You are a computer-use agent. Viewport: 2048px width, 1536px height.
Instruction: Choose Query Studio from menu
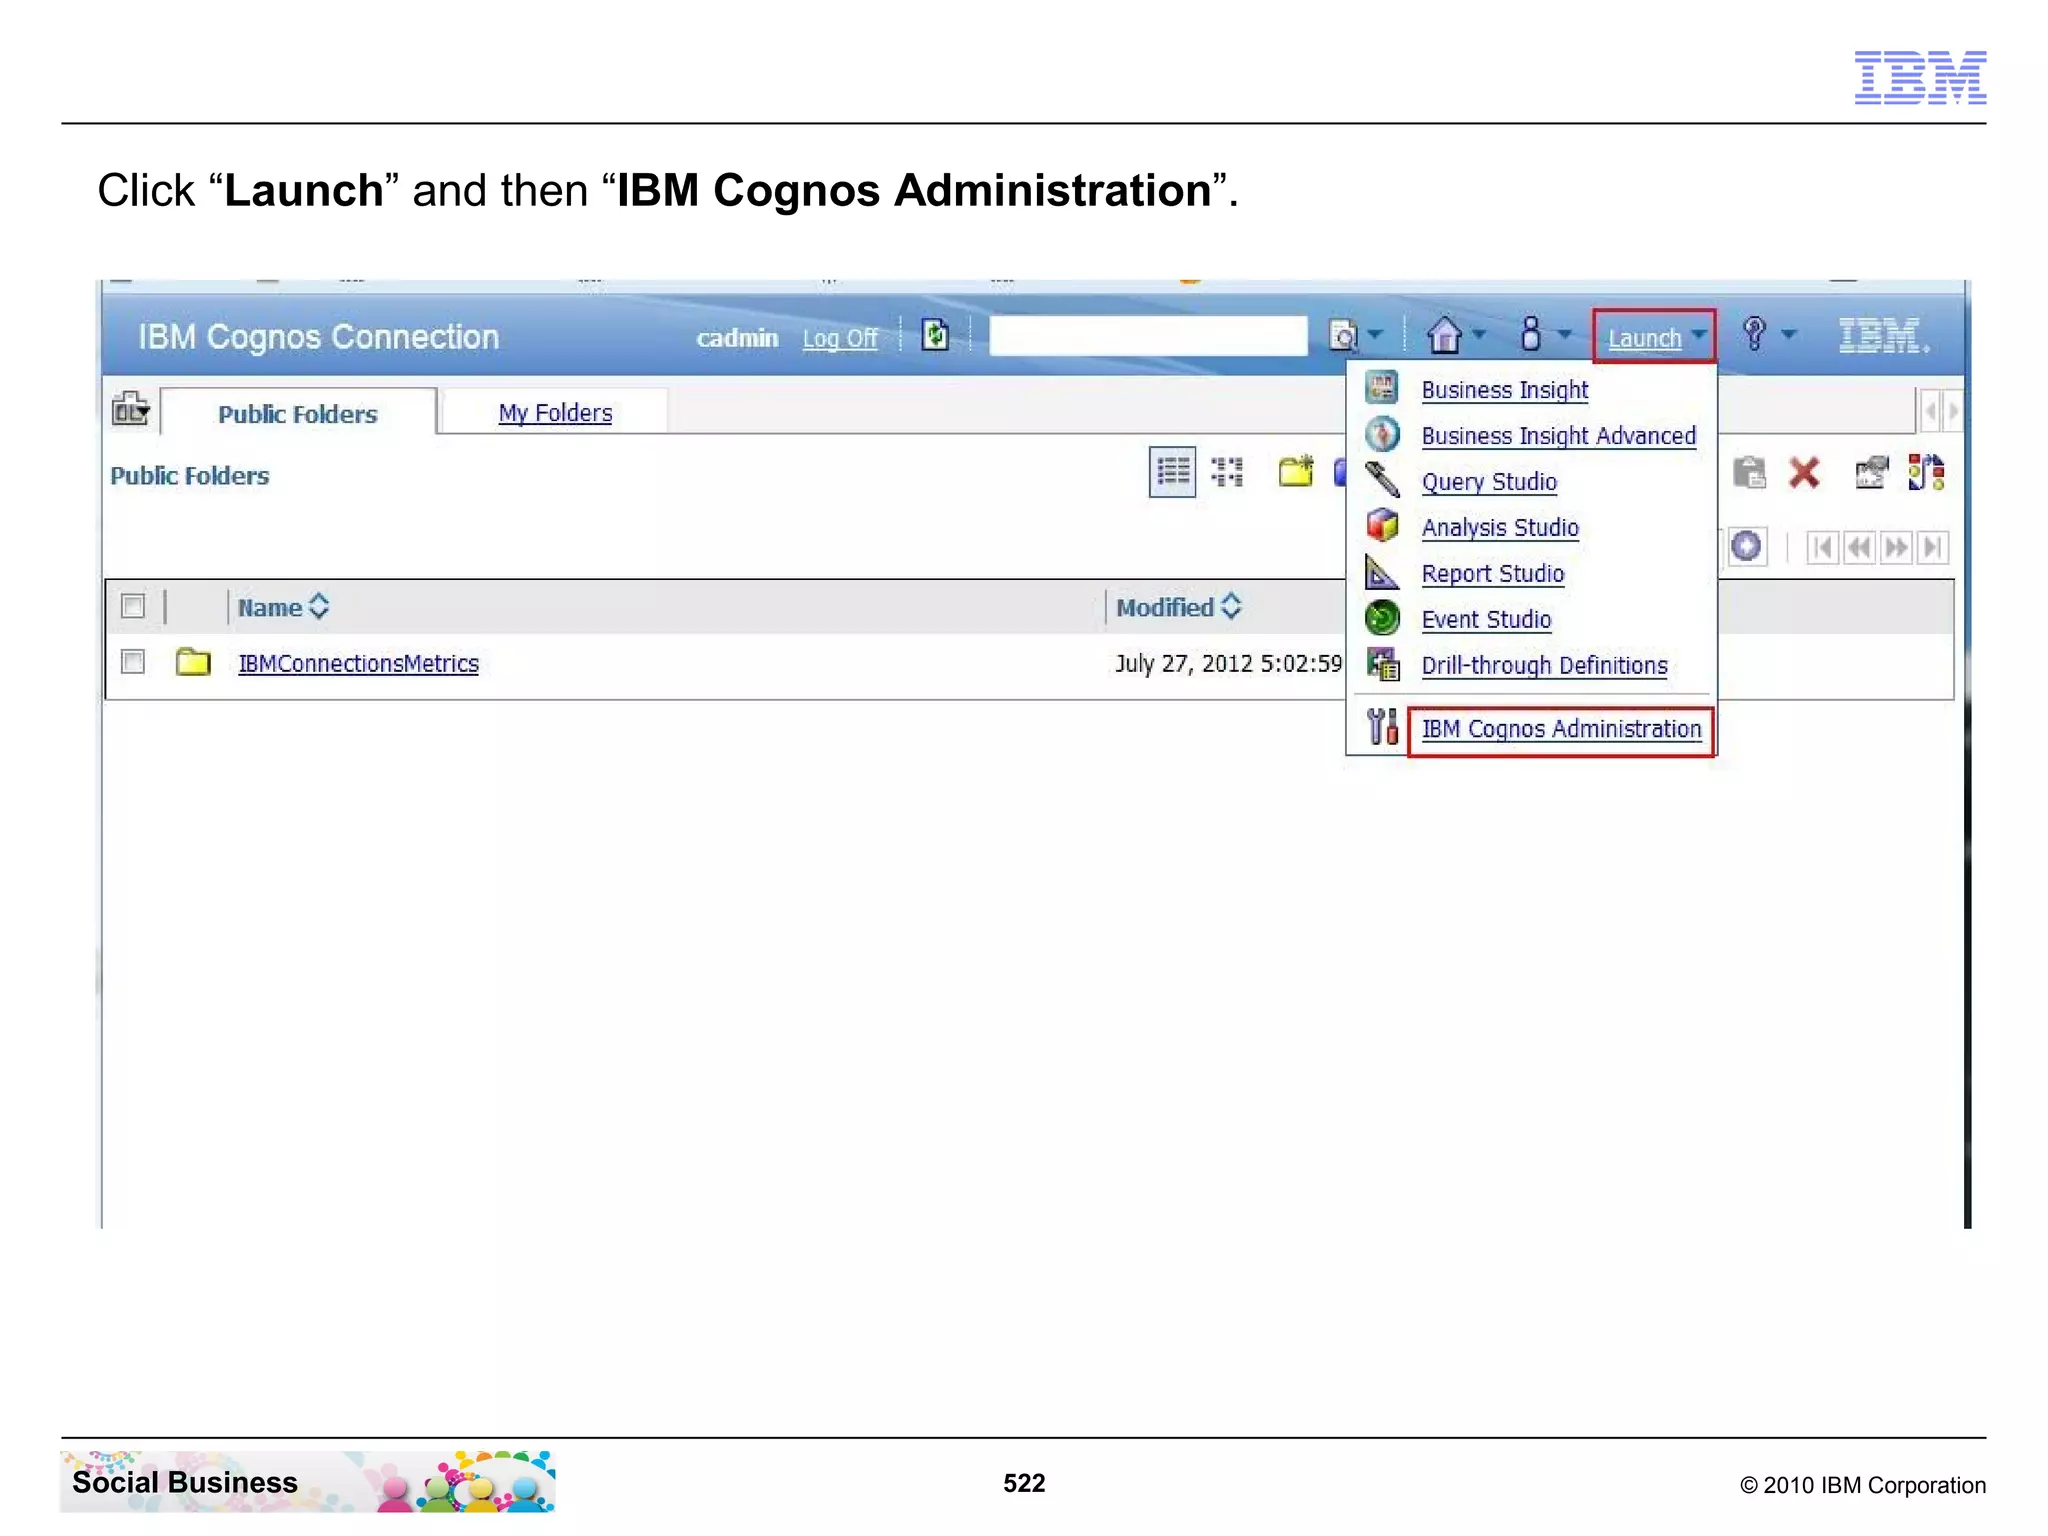[1489, 481]
